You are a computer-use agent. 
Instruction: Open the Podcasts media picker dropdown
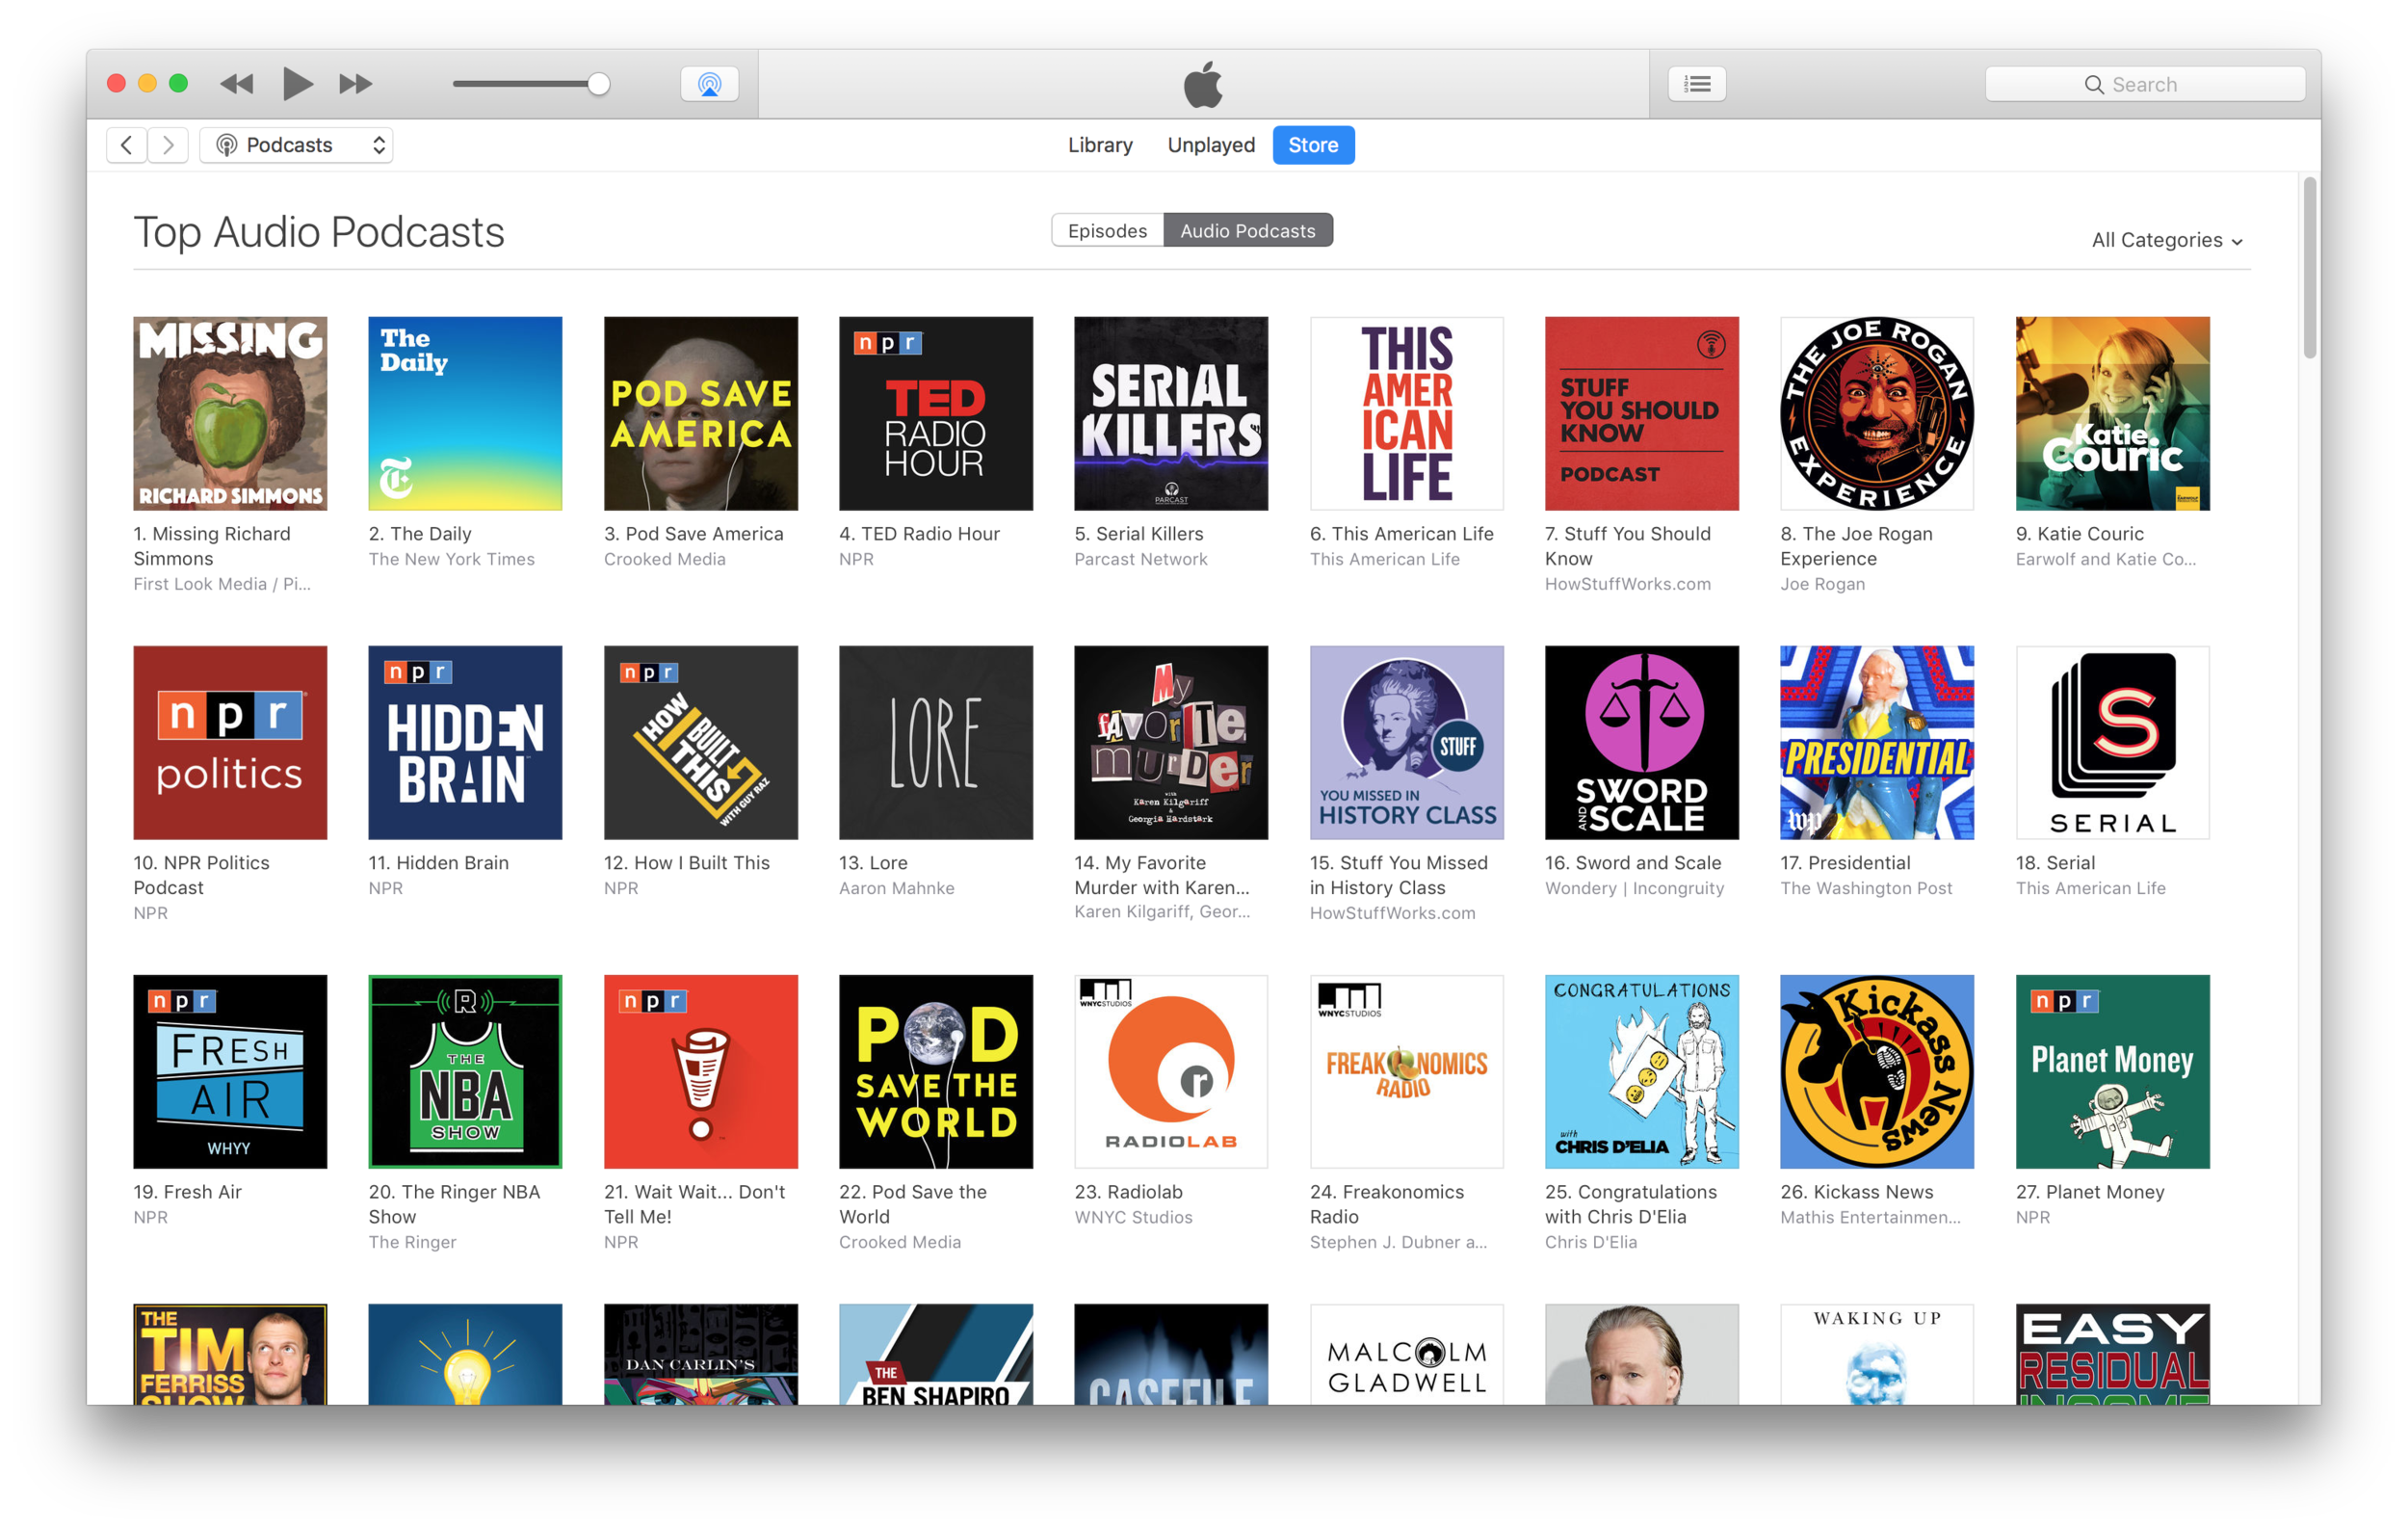click(297, 145)
